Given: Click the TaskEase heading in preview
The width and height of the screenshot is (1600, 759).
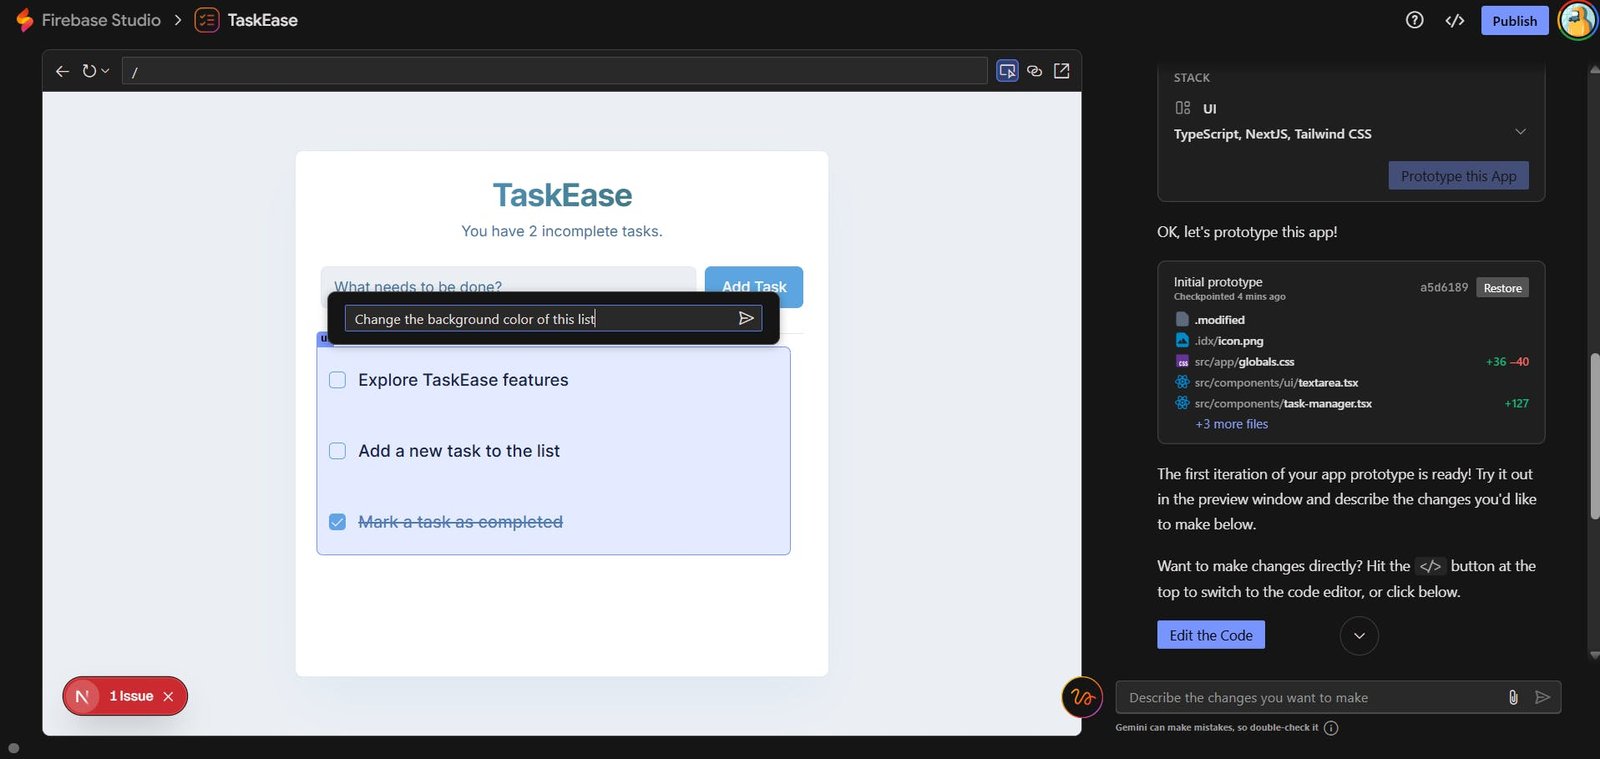Looking at the screenshot, I should (562, 195).
